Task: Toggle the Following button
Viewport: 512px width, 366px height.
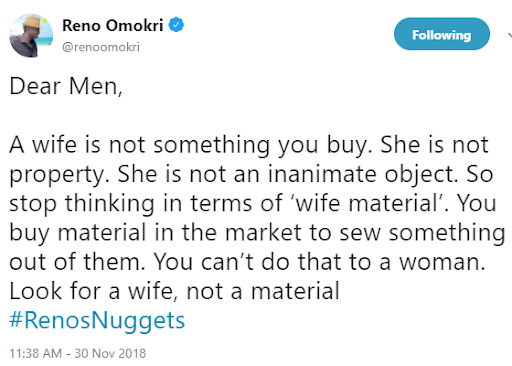Action: pyautogui.click(x=442, y=34)
